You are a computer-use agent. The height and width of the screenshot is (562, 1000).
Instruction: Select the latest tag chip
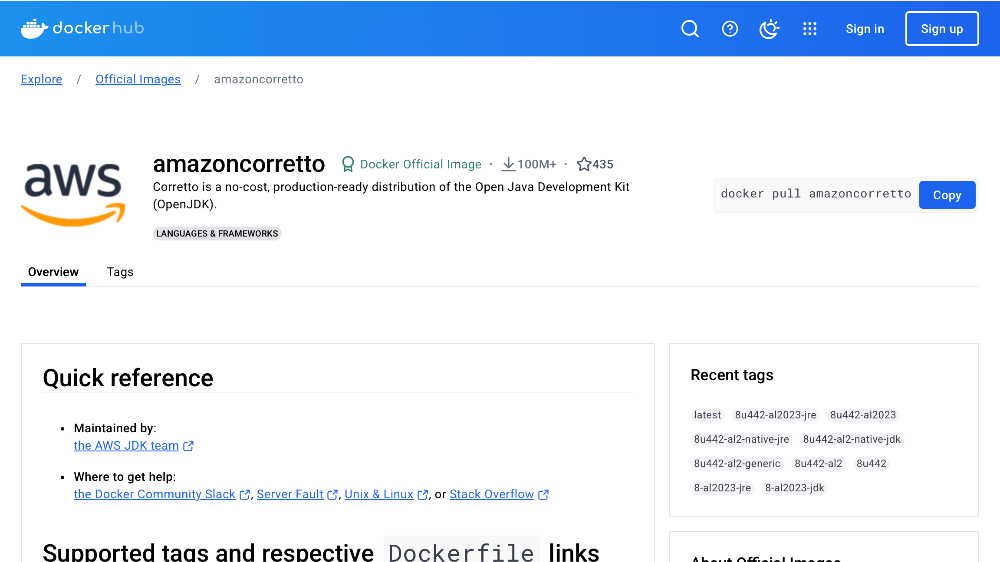(707, 415)
